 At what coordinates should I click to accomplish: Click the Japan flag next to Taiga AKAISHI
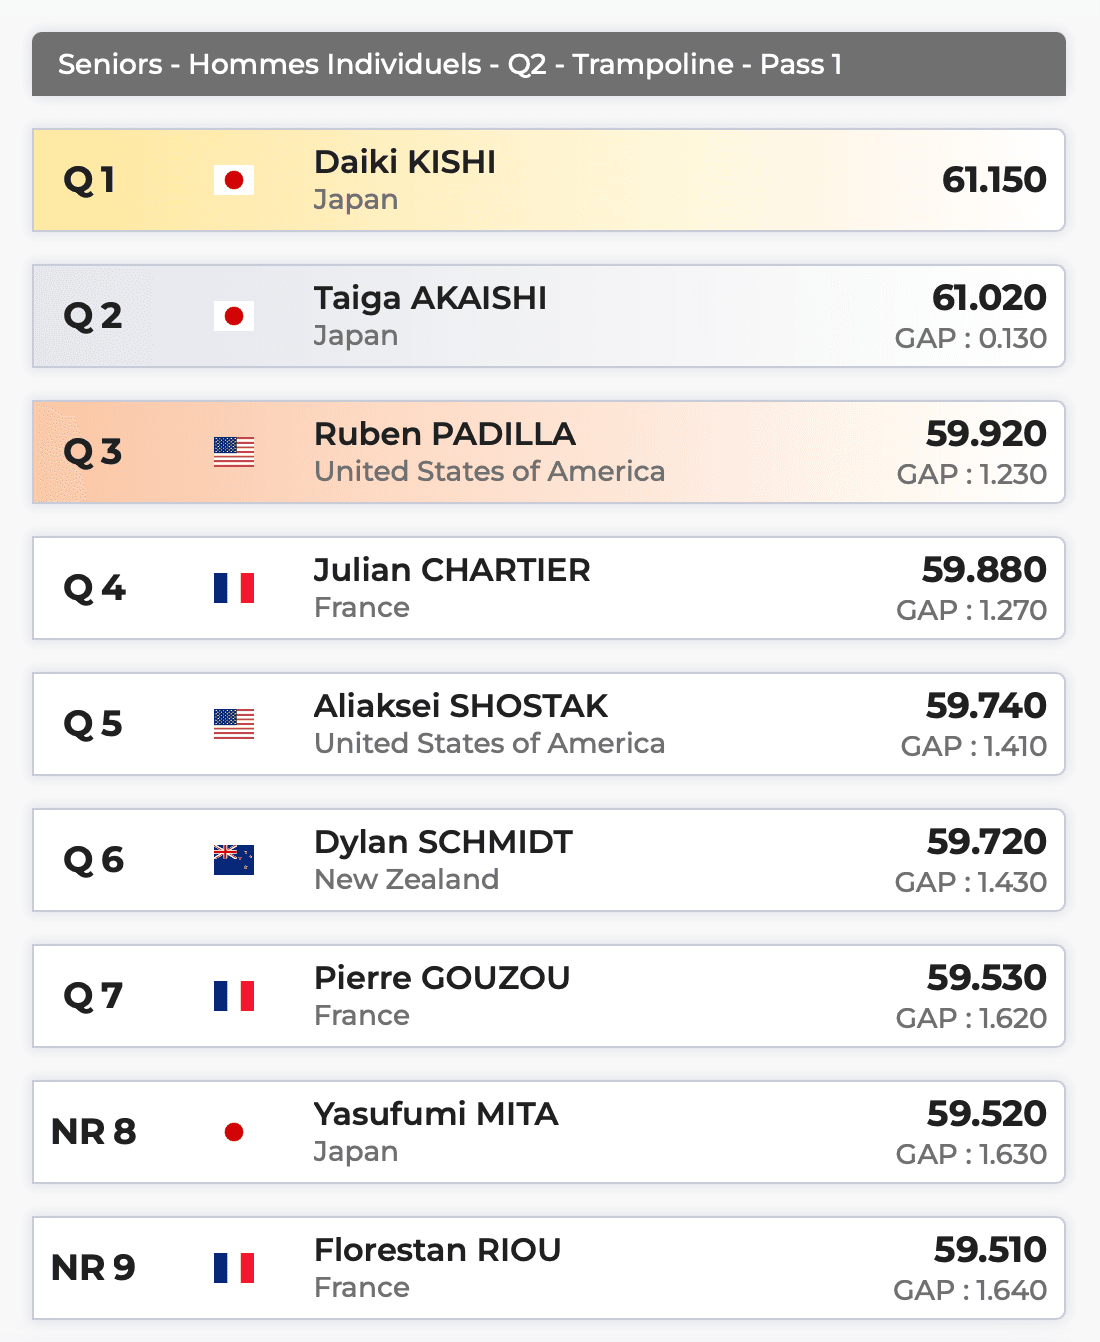tap(234, 316)
